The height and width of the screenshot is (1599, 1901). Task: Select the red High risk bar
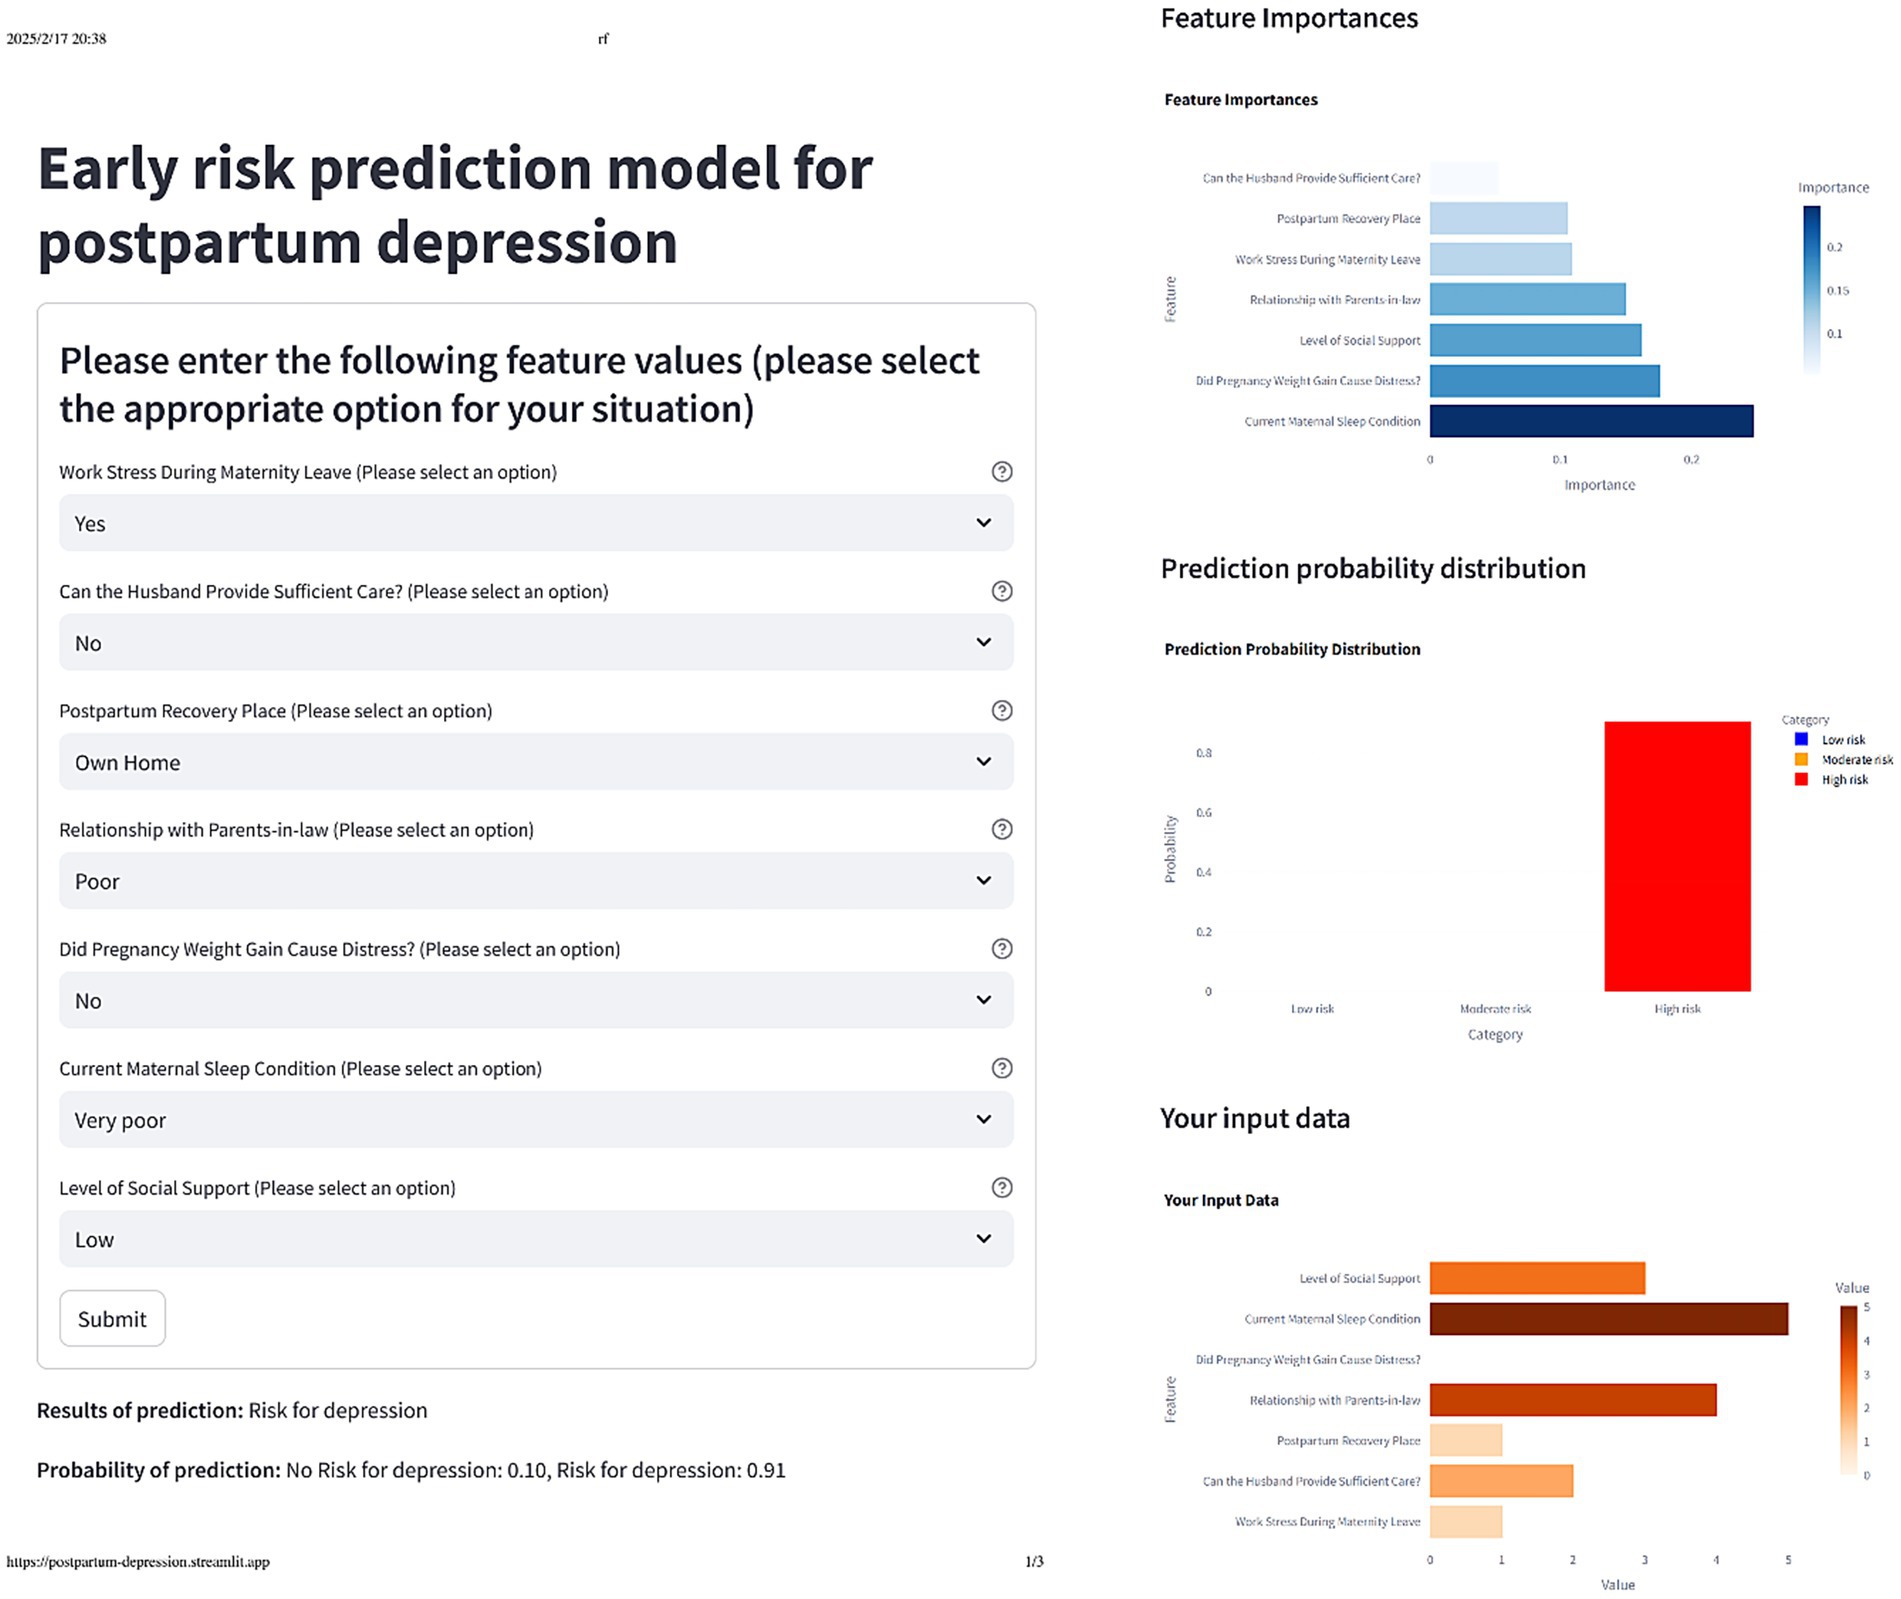point(1677,855)
